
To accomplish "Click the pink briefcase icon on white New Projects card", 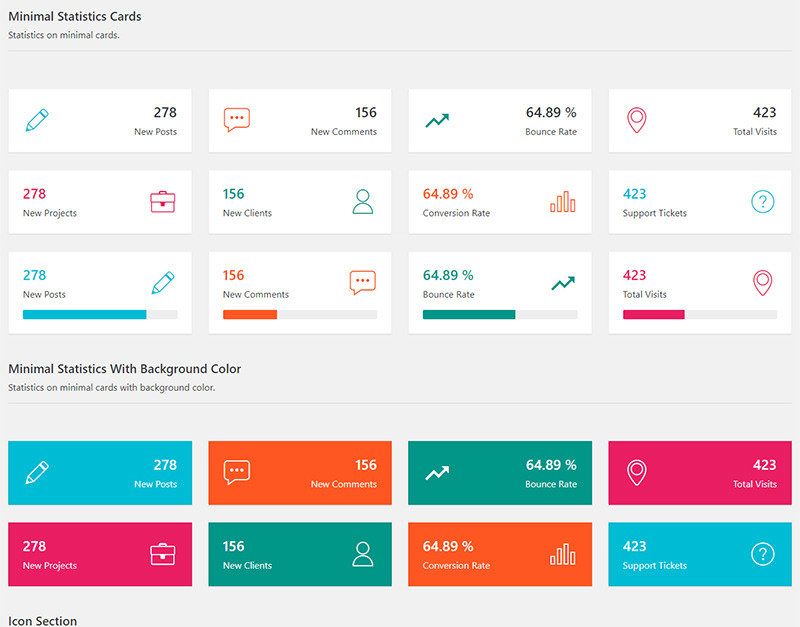I will (163, 202).
